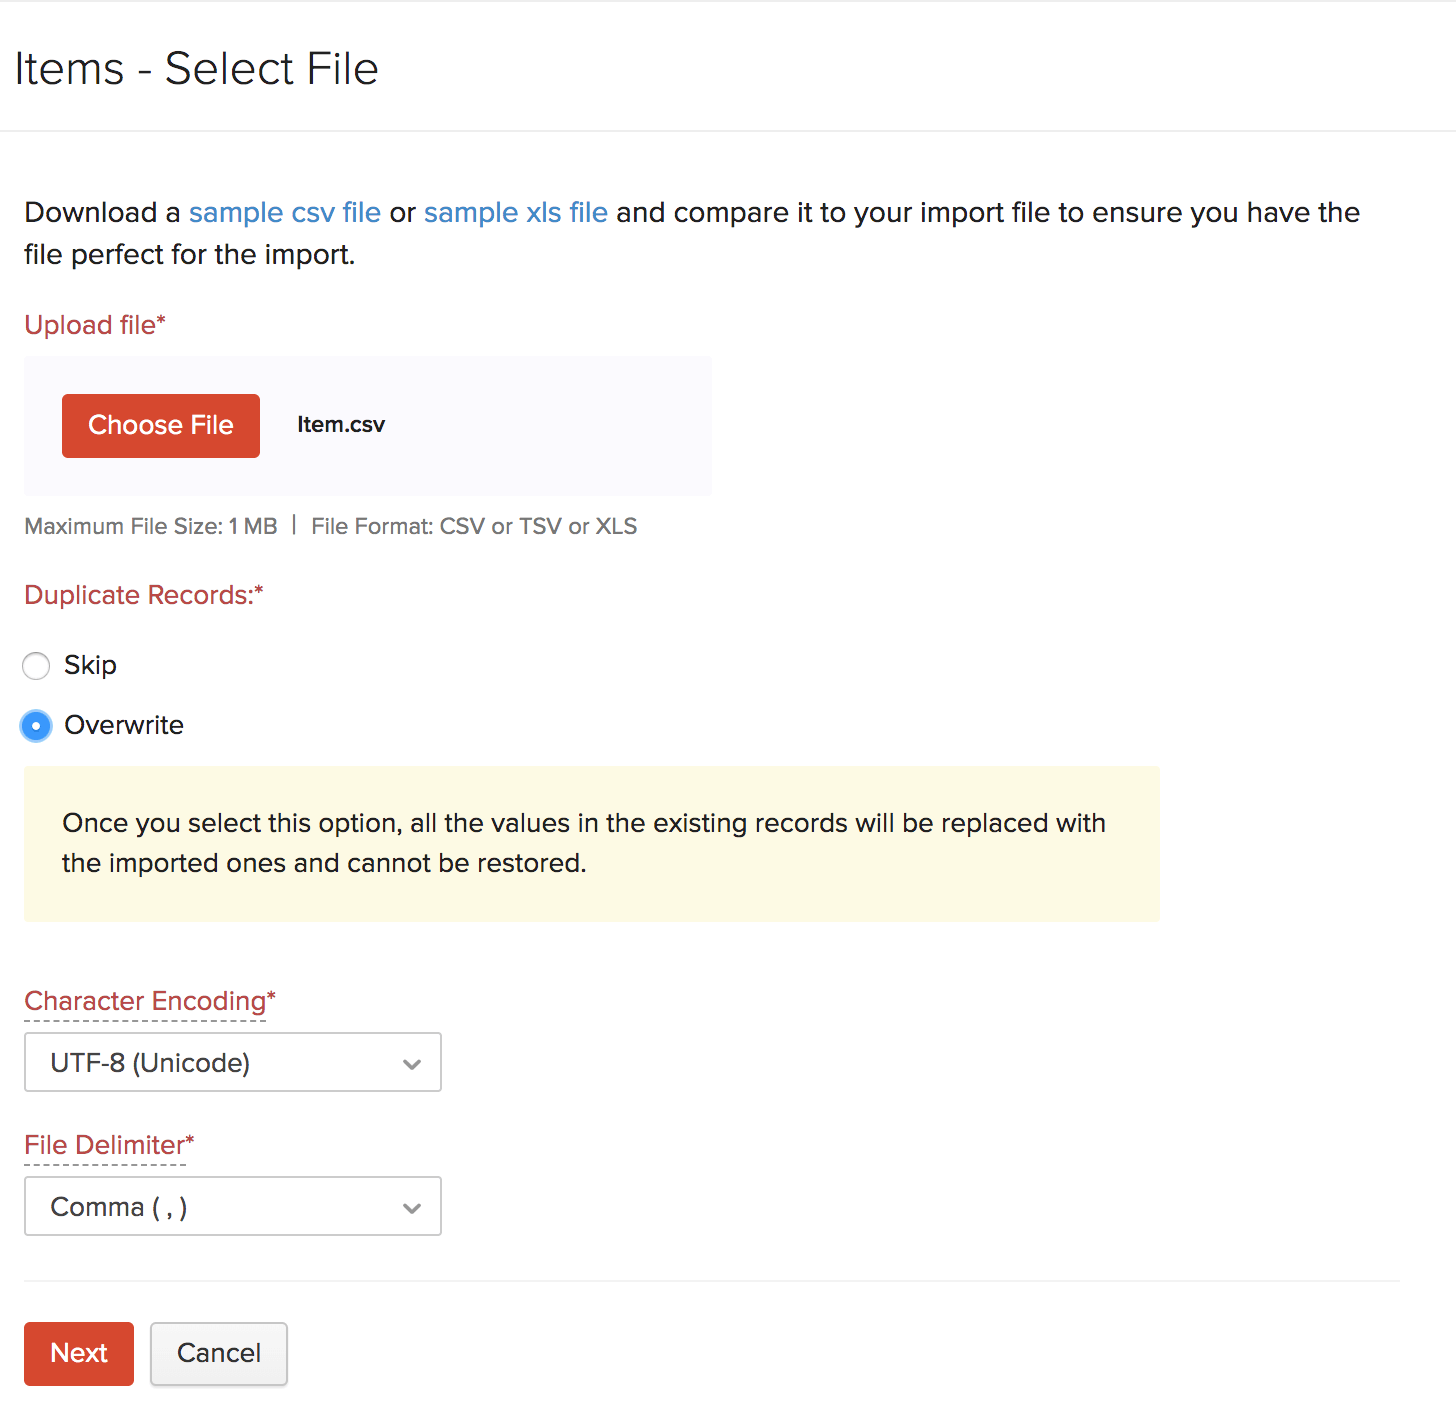This screenshot has height=1422, width=1456.
Task: Select the Overwrite duplicate records option
Action: pyautogui.click(x=36, y=726)
